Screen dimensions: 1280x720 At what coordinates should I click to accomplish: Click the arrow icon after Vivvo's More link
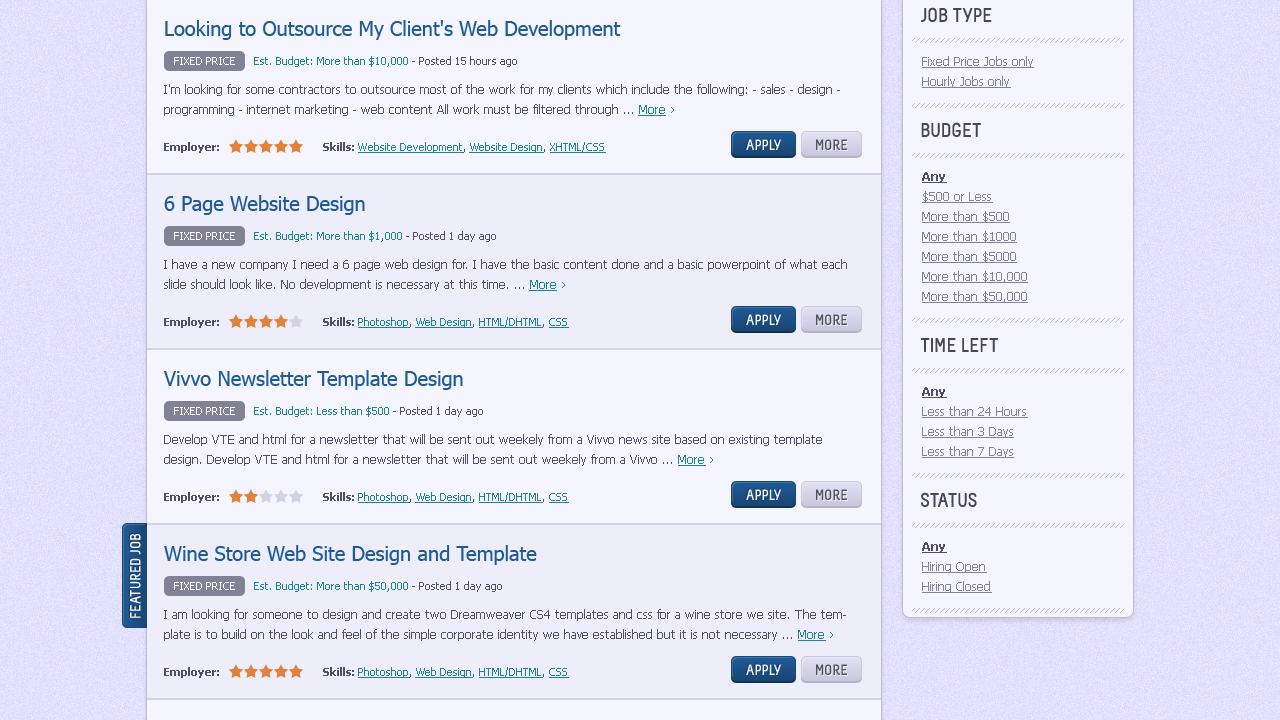tap(712, 459)
